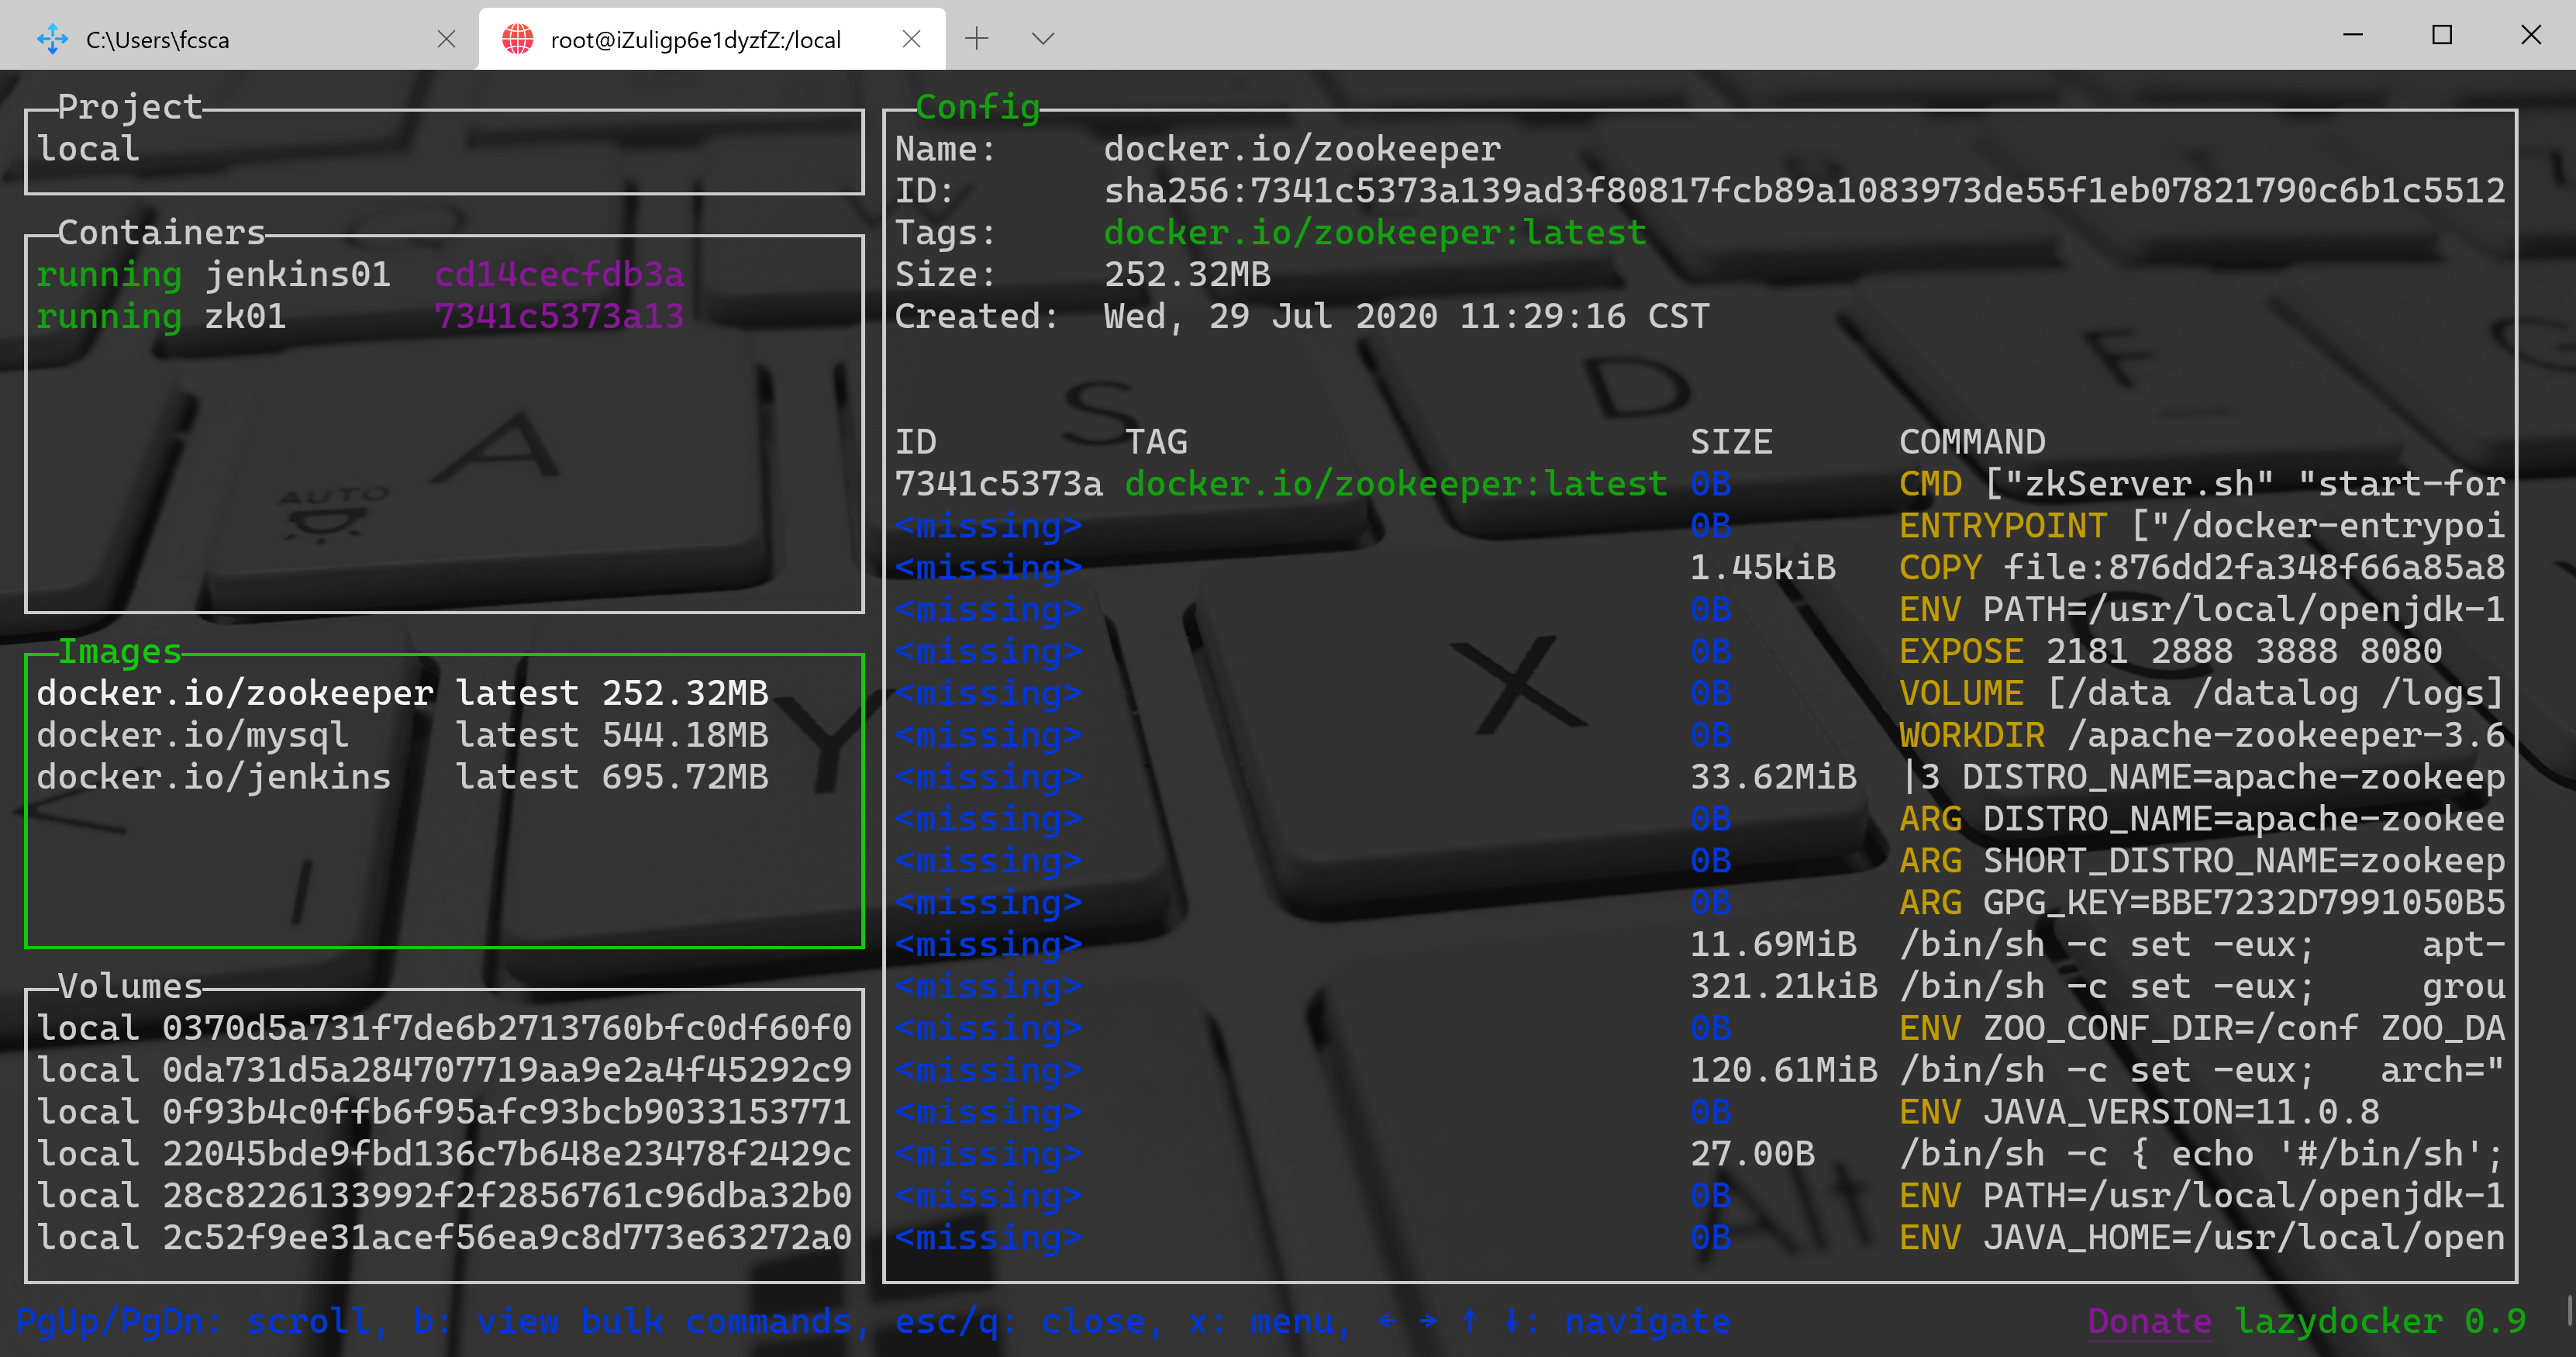Select first volume 0370d5a731f7 entry
The height and width of the screenshot is (1357, 2576).
tap(443, 1028)
